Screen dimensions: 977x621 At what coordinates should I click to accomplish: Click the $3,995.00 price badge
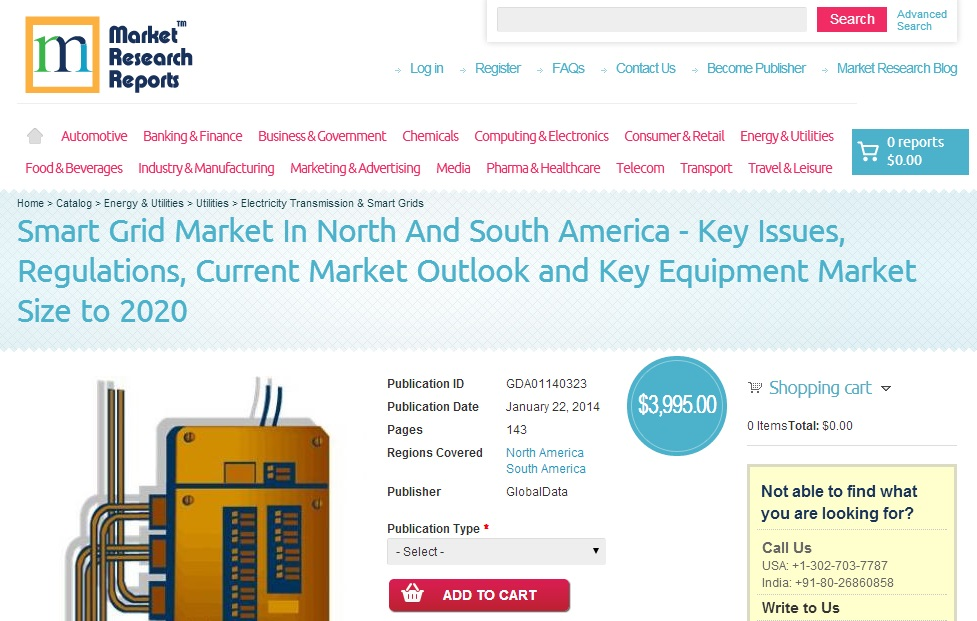click(x=677, y=405)
